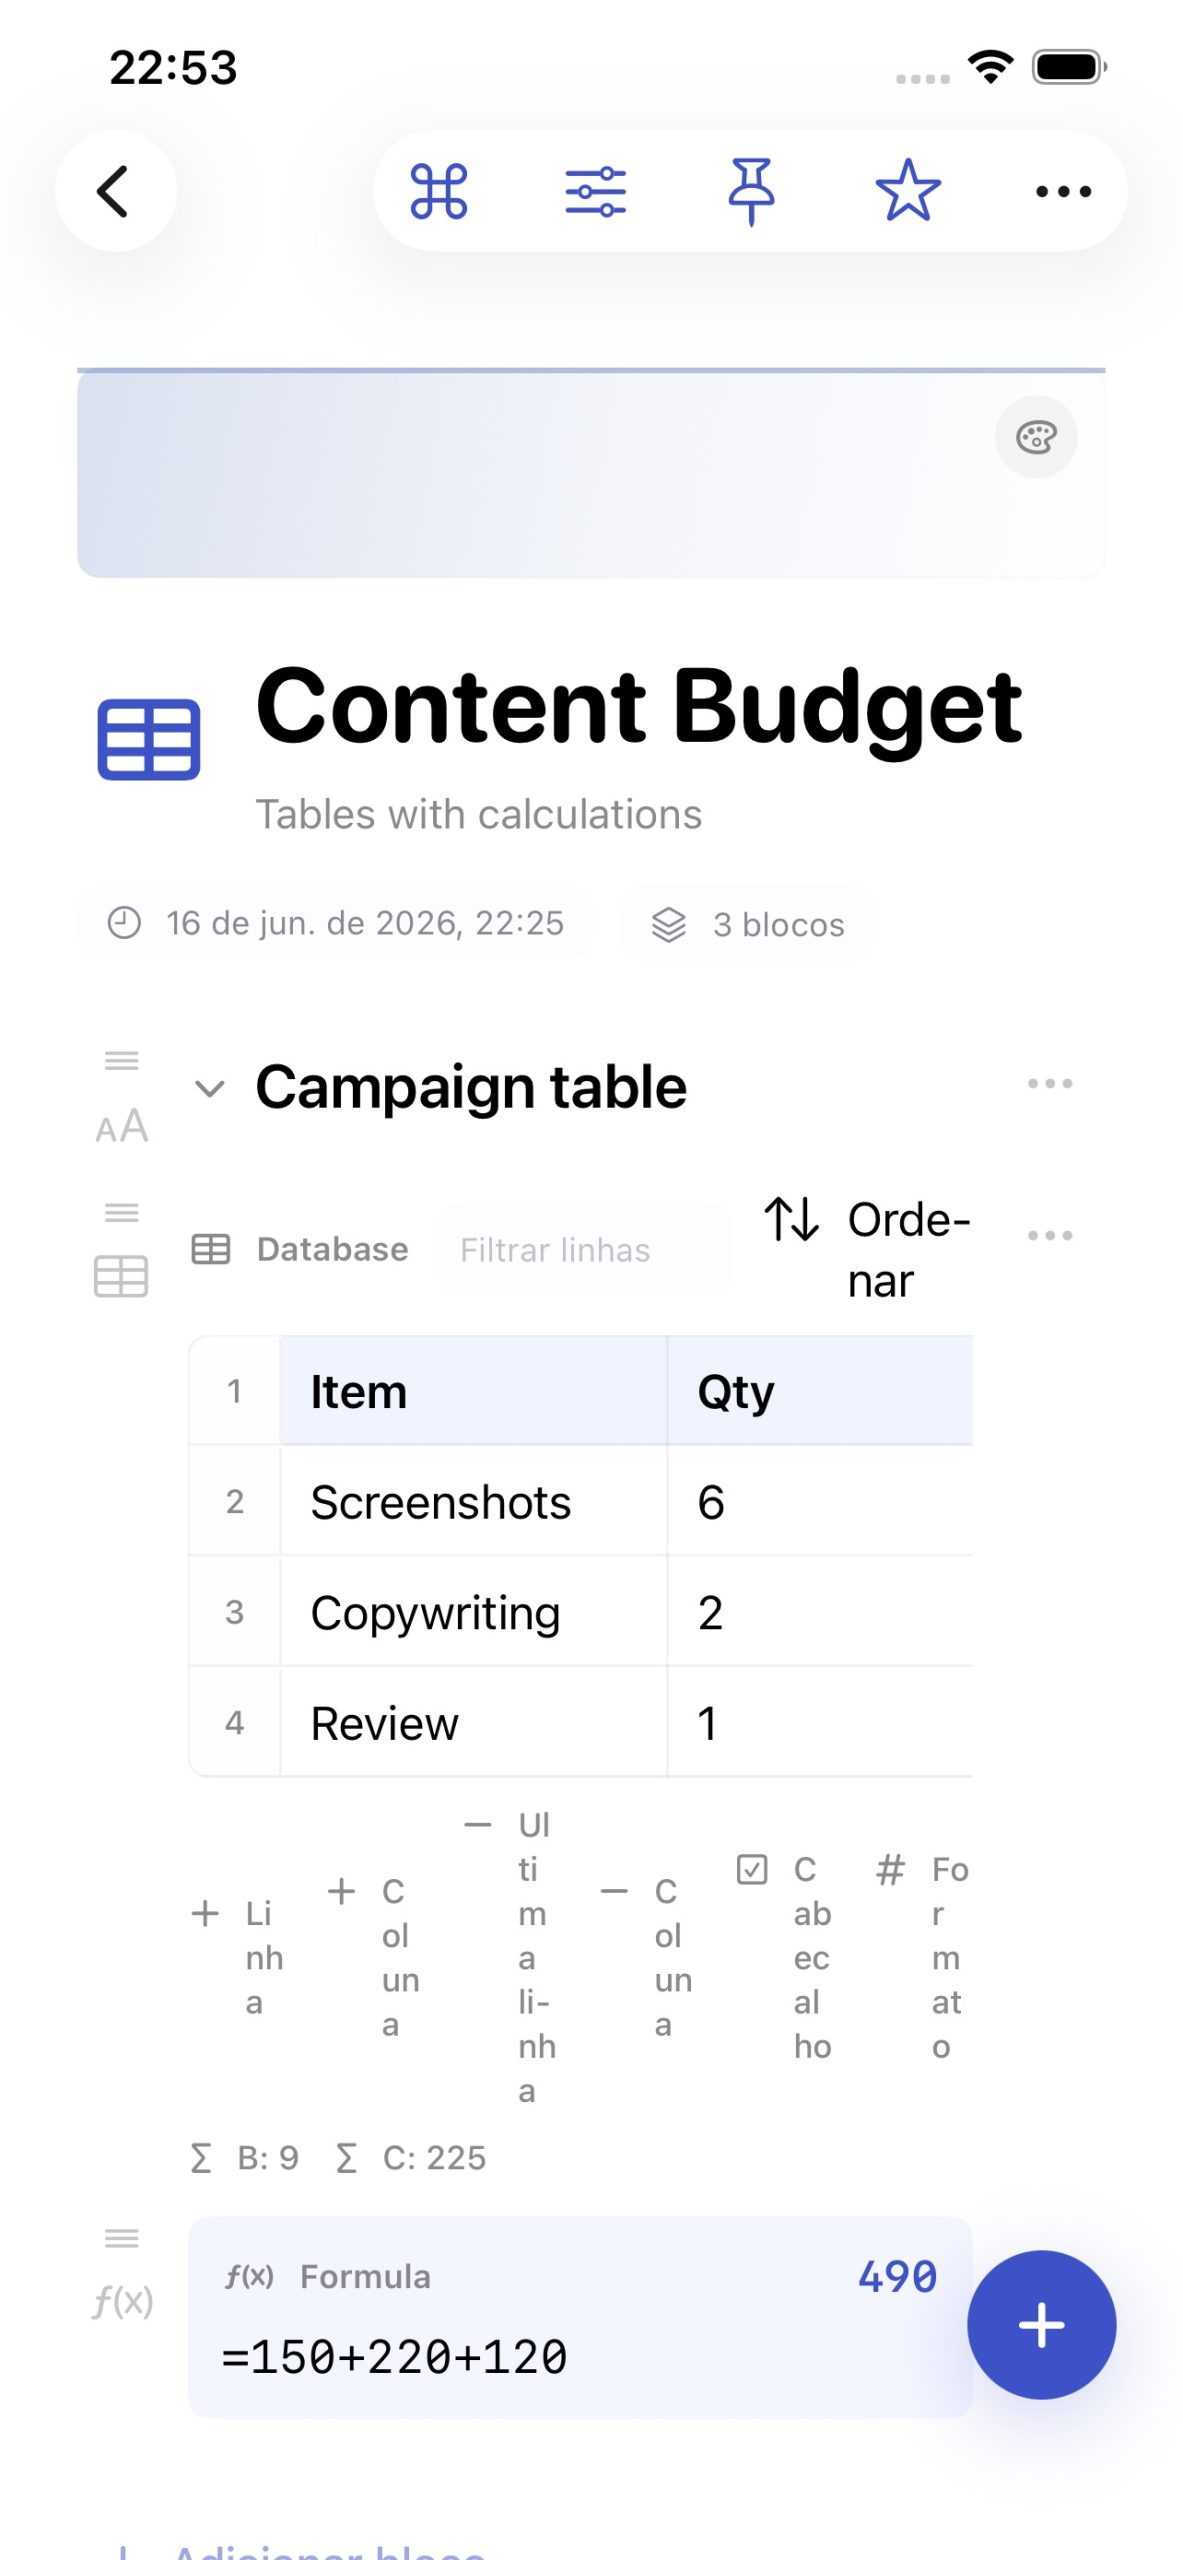Add a row with the Linha button
Screen dimensions: 1183x2560
[x=238, y=1957]
